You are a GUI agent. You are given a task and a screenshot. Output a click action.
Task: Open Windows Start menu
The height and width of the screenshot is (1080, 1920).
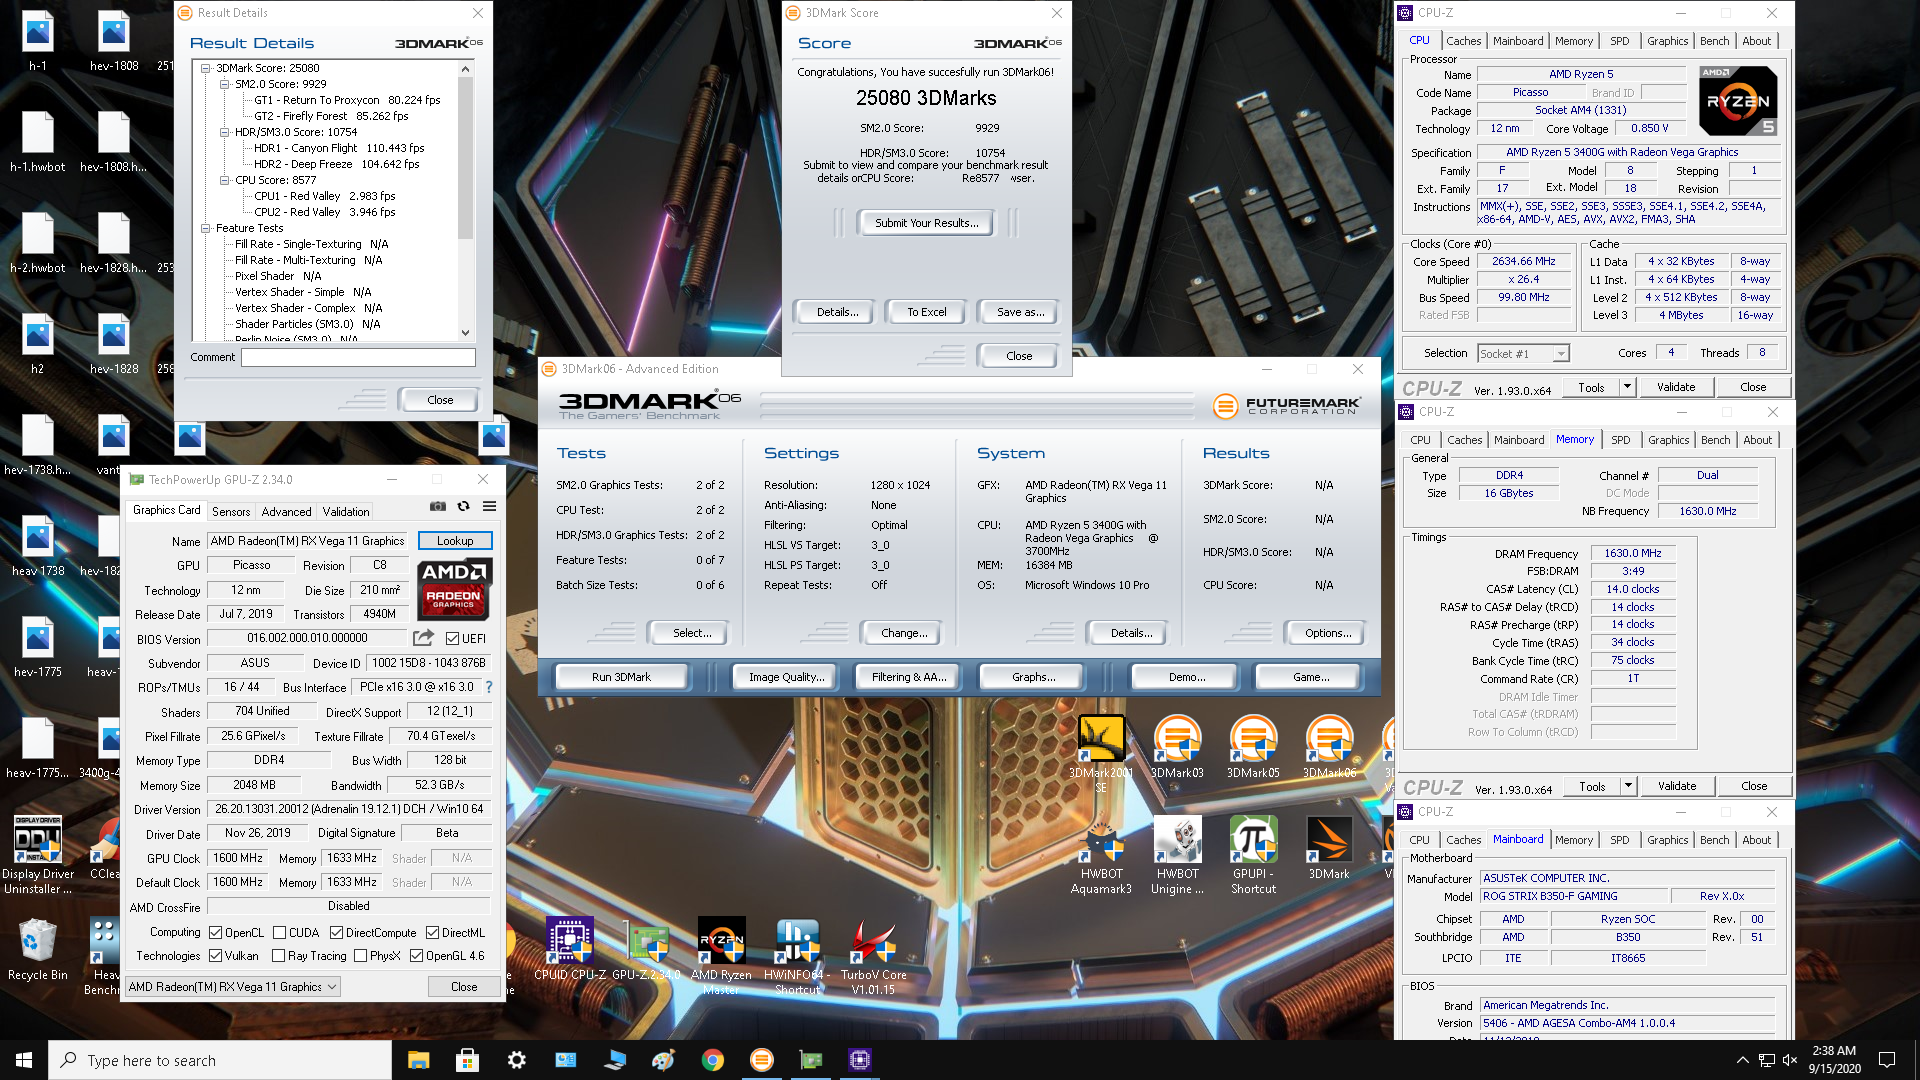point(24,1060)
